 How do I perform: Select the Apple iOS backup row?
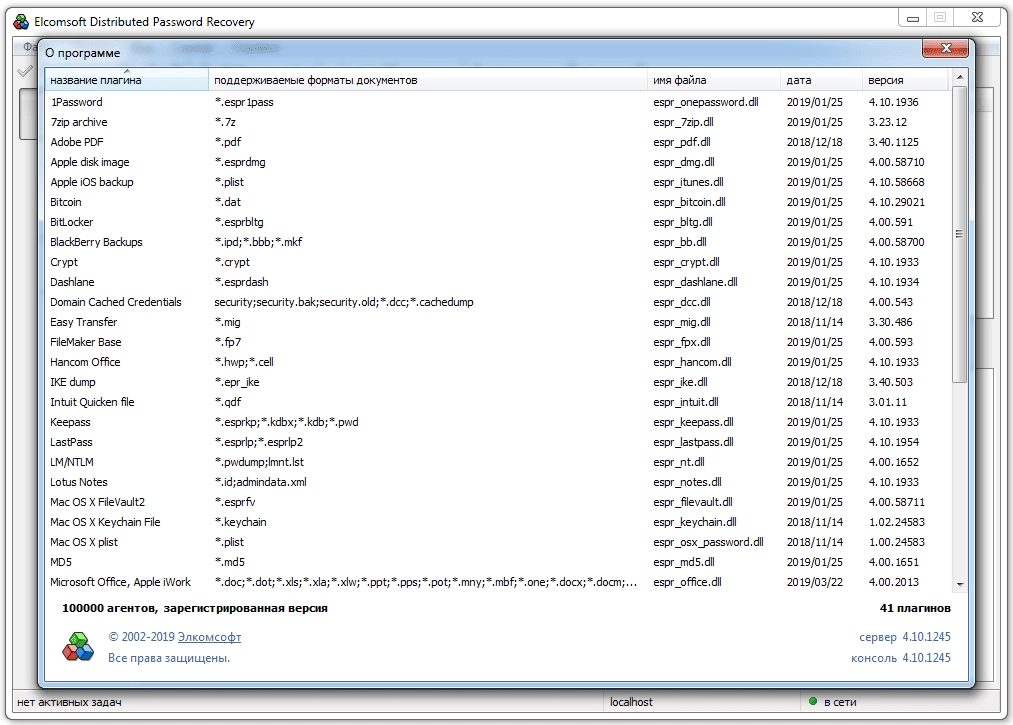[x=497, y=182]
